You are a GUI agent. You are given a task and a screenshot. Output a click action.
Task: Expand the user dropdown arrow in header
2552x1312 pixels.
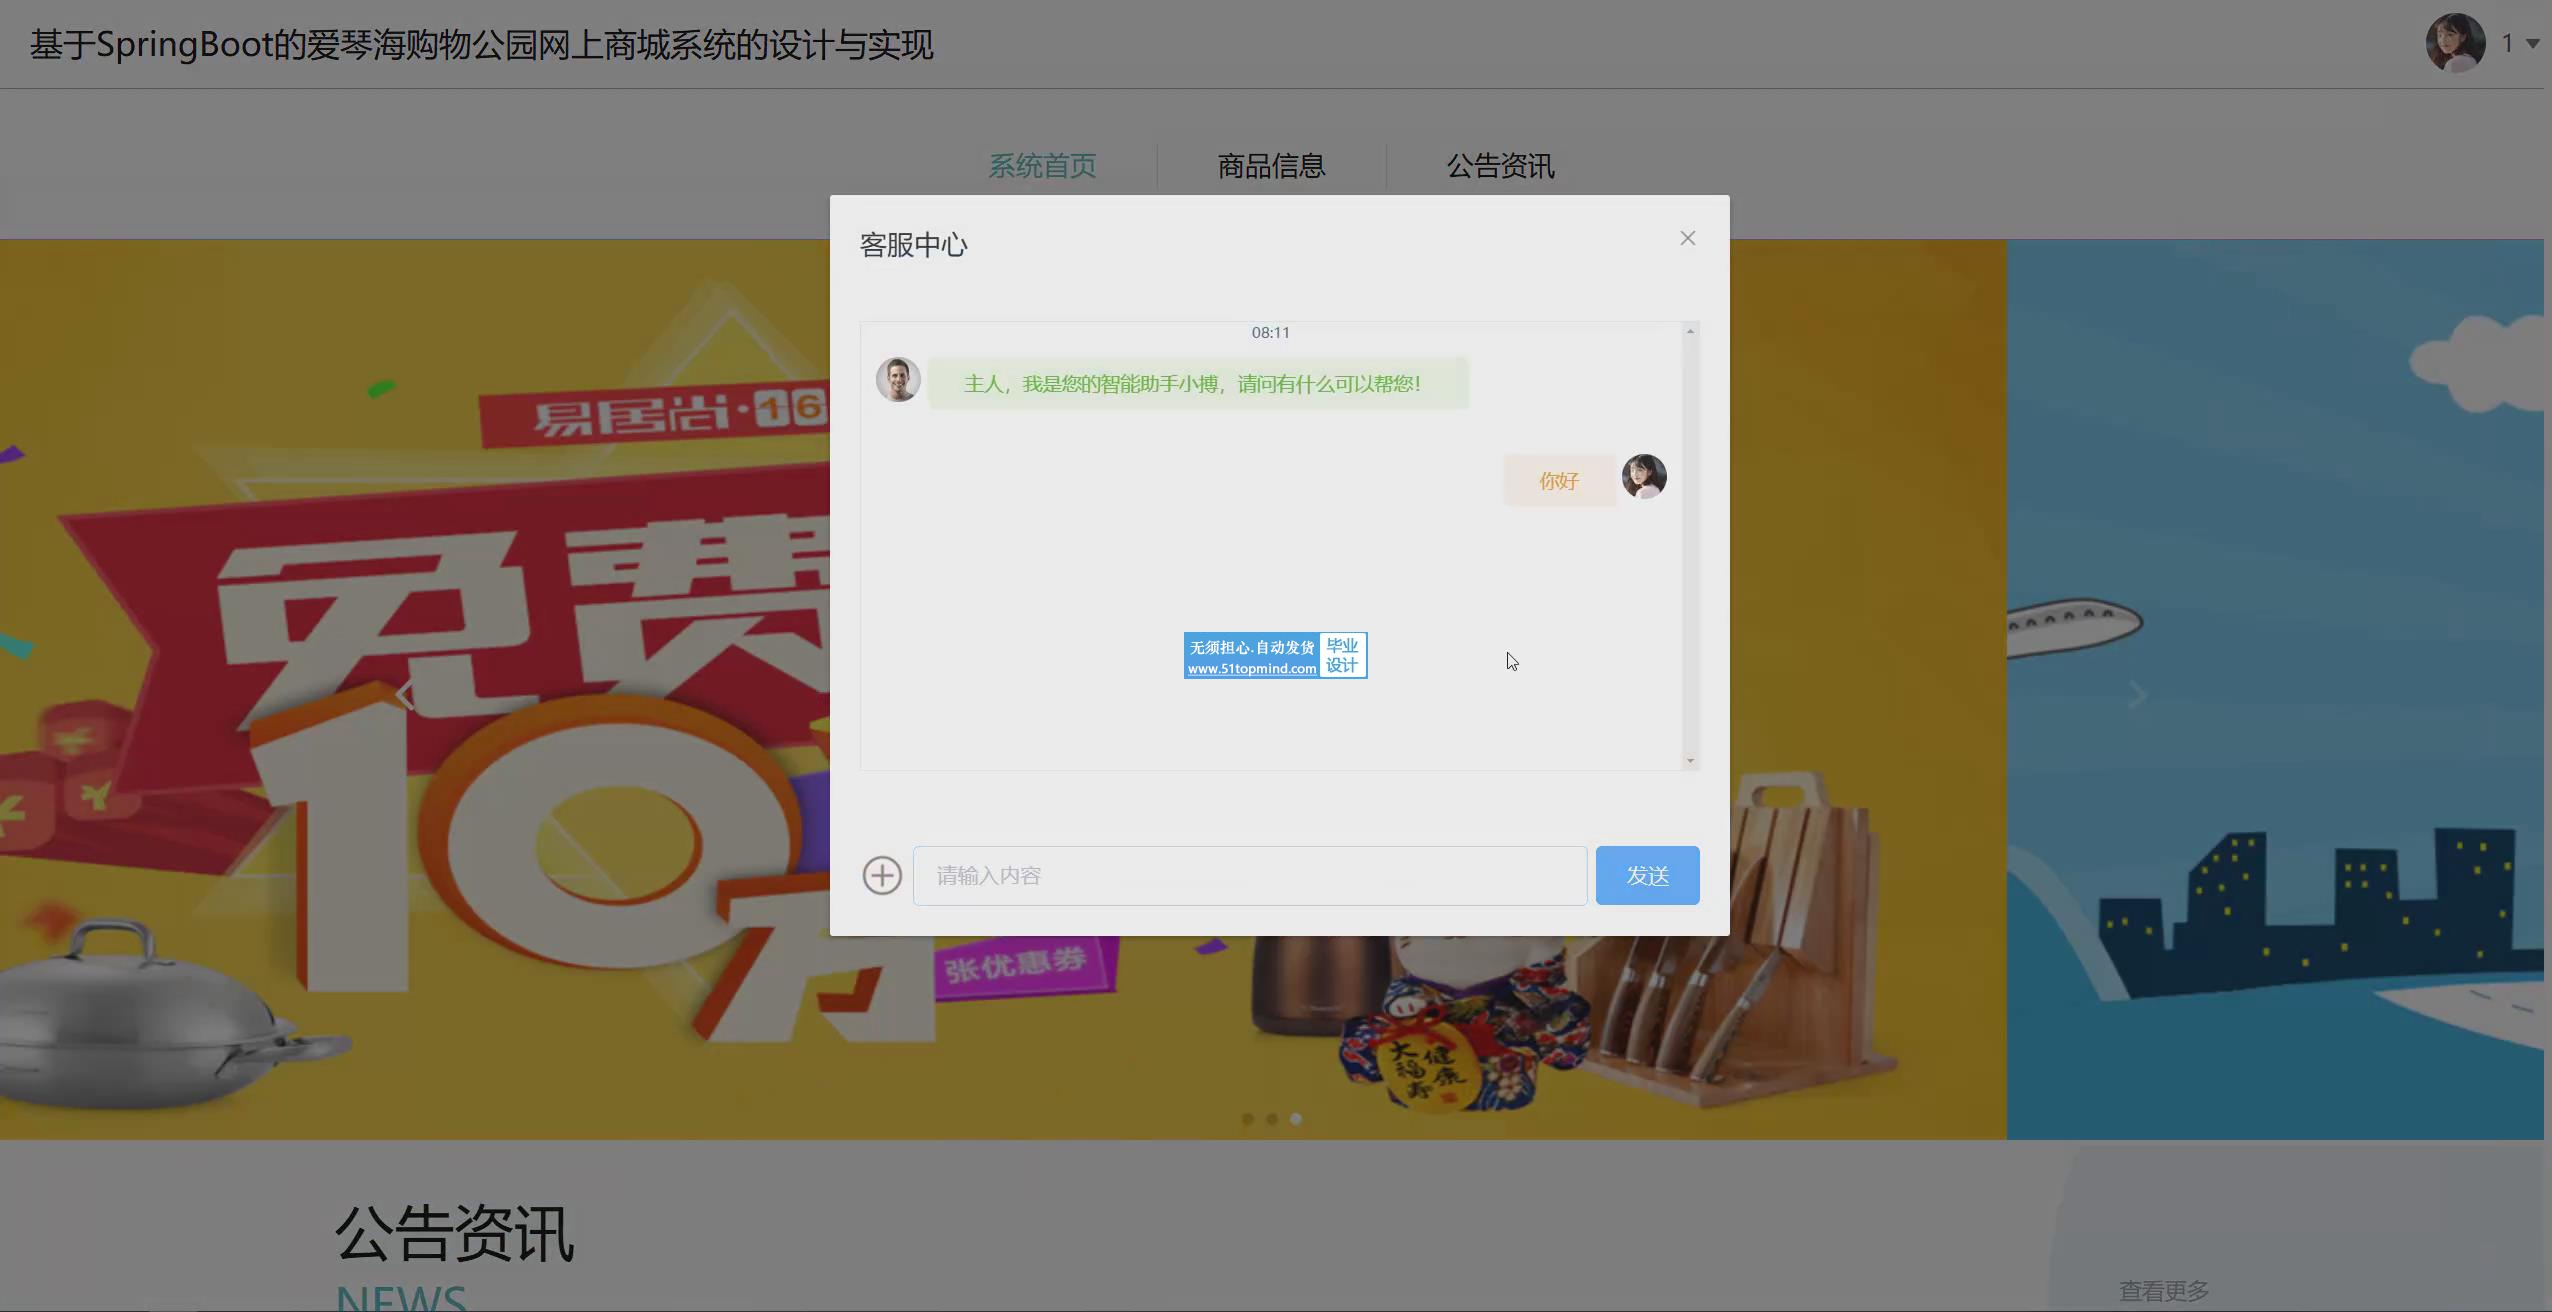pyautogui.click(x=2533, y=44)
